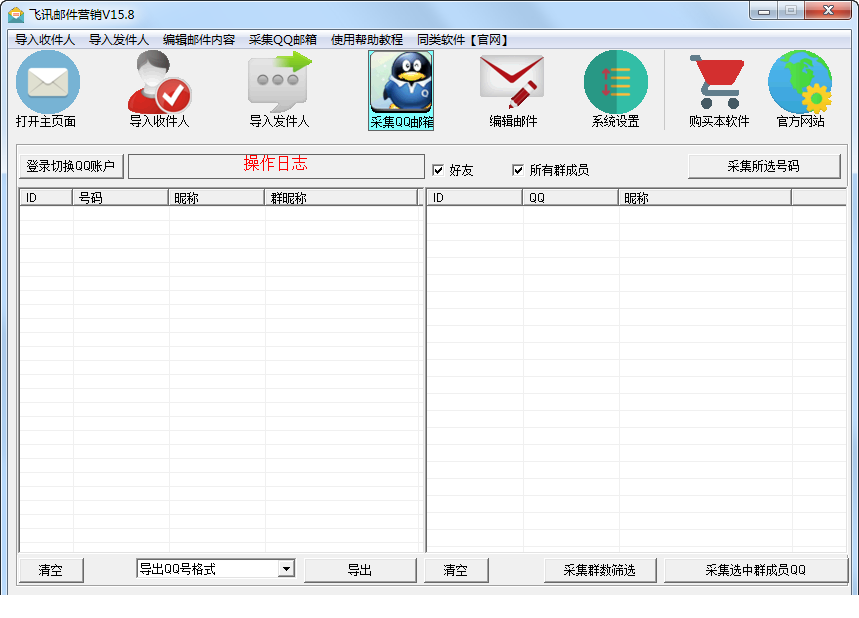Click 采集所选号码 button

(x=764, y=166)
